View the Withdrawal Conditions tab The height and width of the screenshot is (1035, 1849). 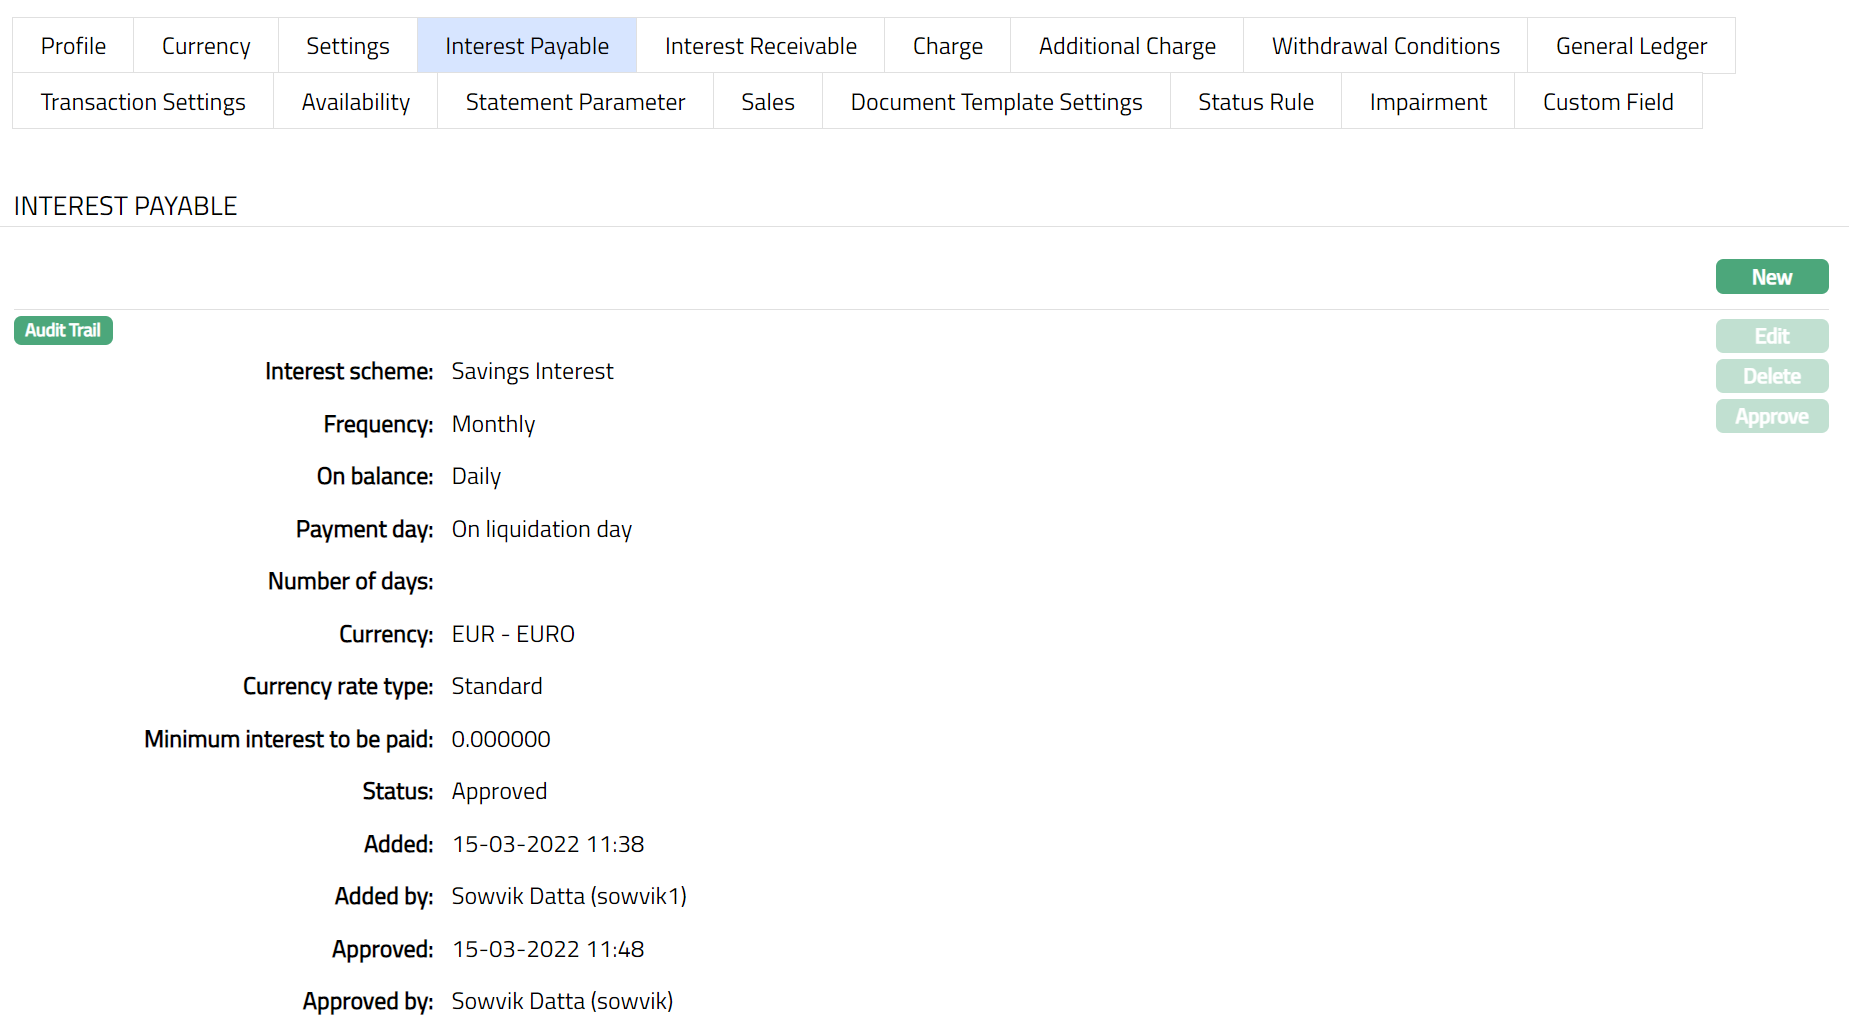pyautogui.click(x=1385, y=46)
